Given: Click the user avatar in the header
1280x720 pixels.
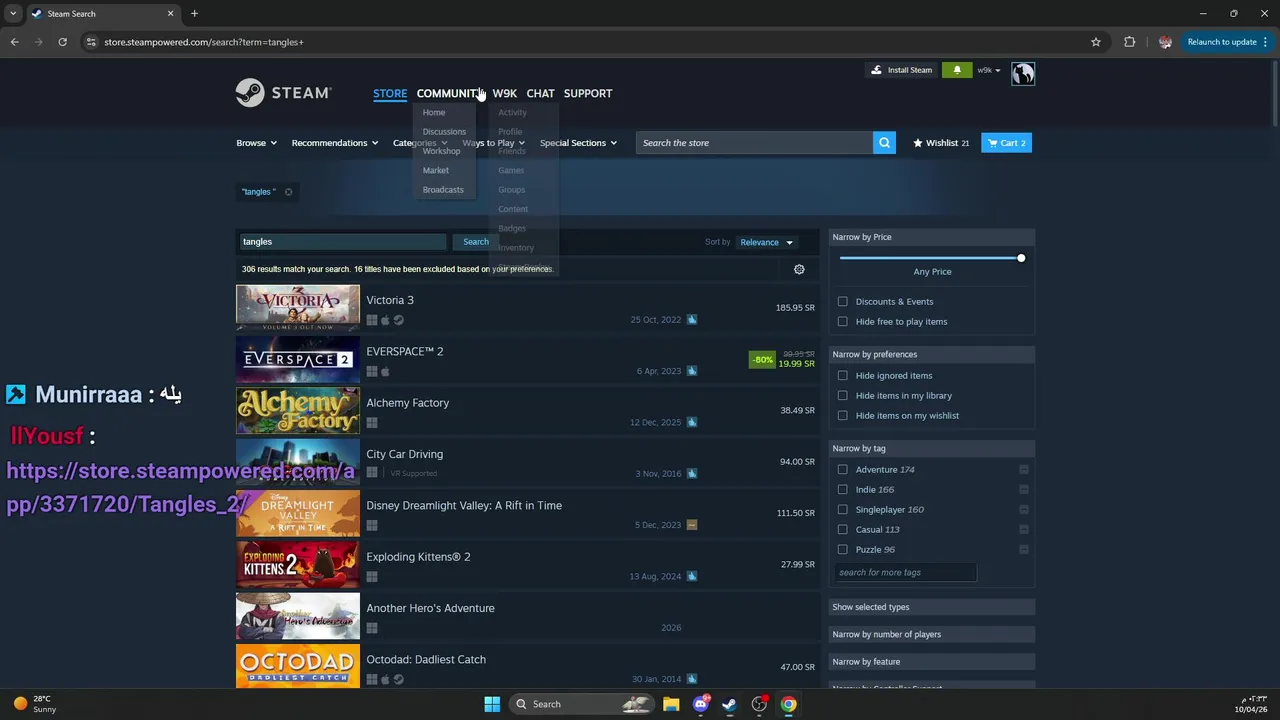Looking at the screenshot, I should pyautogui.click(x=1023, y=73).
